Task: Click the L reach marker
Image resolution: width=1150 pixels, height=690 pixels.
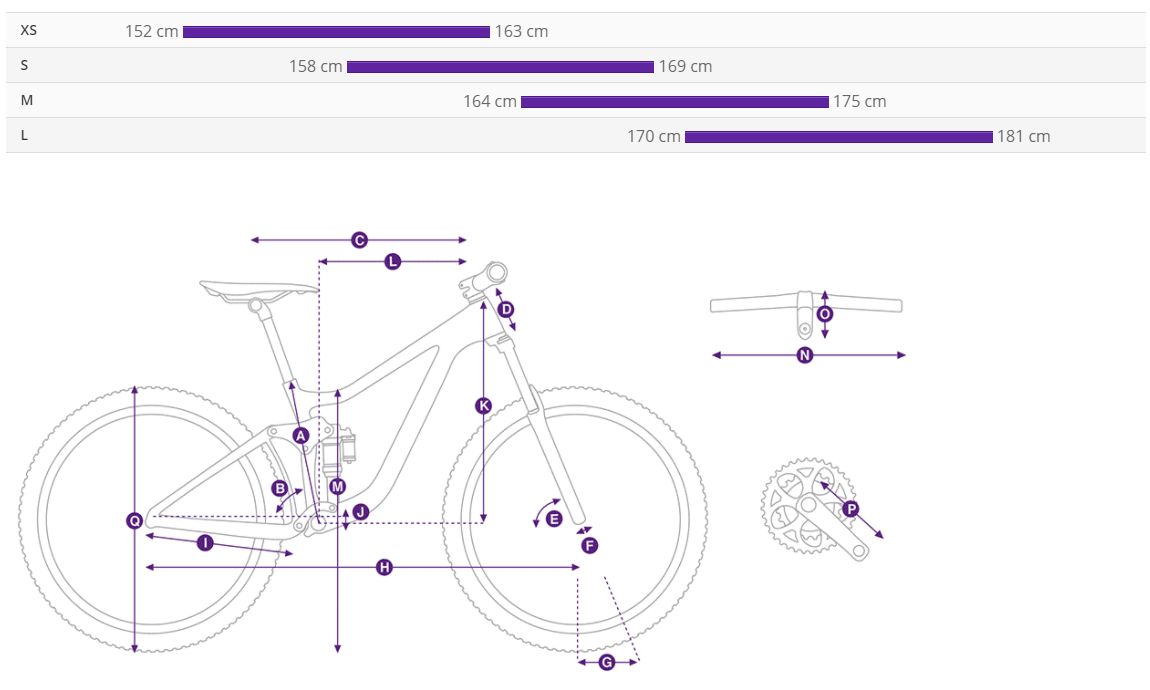Action: (392, 261)
